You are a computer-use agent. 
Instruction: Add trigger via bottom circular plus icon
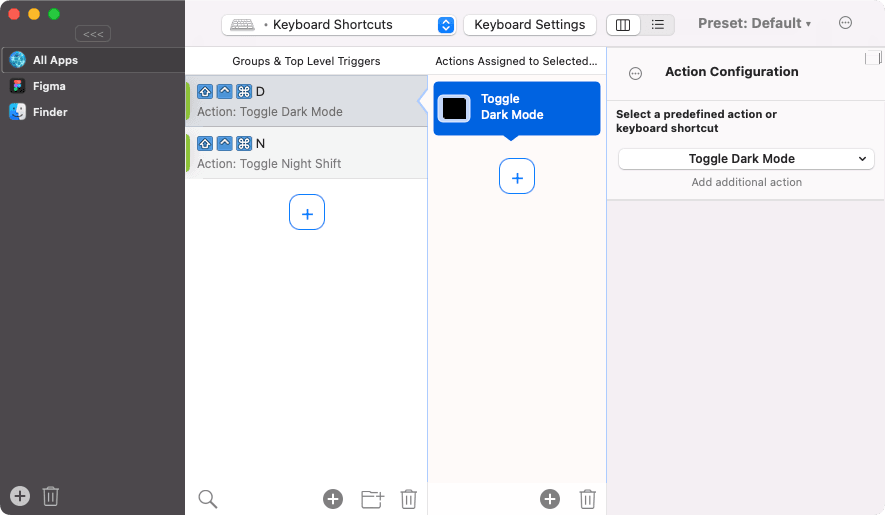pyautogui.click(x=333, y=499)
